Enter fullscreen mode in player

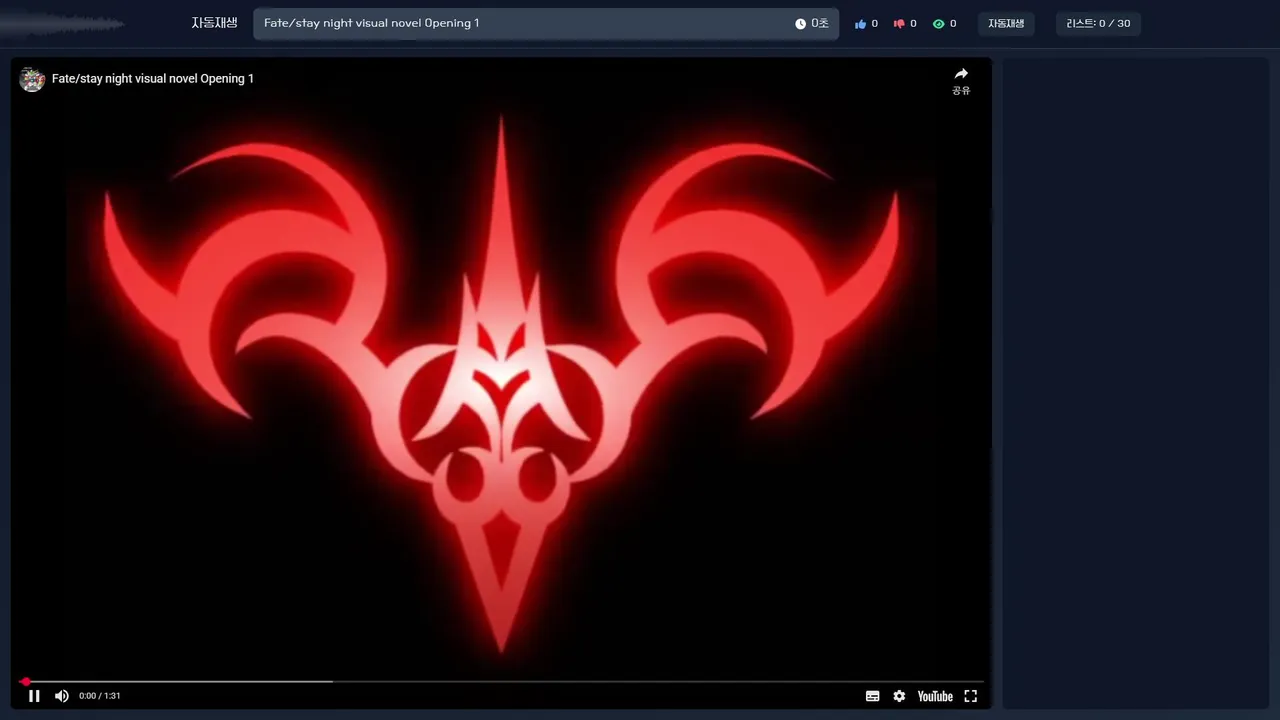pos(970,696)
